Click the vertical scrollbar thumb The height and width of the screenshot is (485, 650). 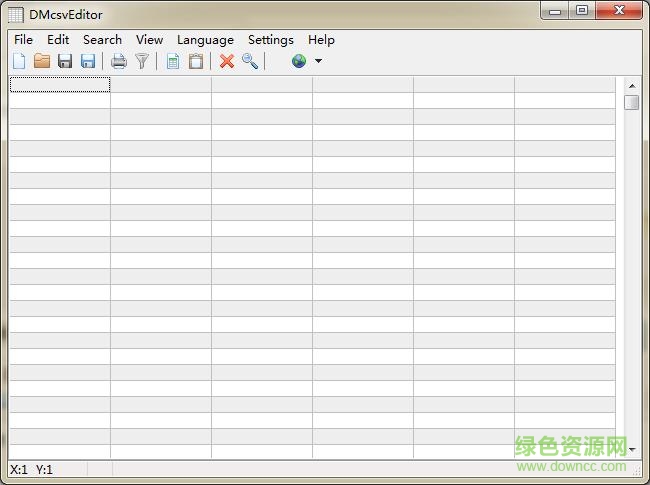(632, 102)
